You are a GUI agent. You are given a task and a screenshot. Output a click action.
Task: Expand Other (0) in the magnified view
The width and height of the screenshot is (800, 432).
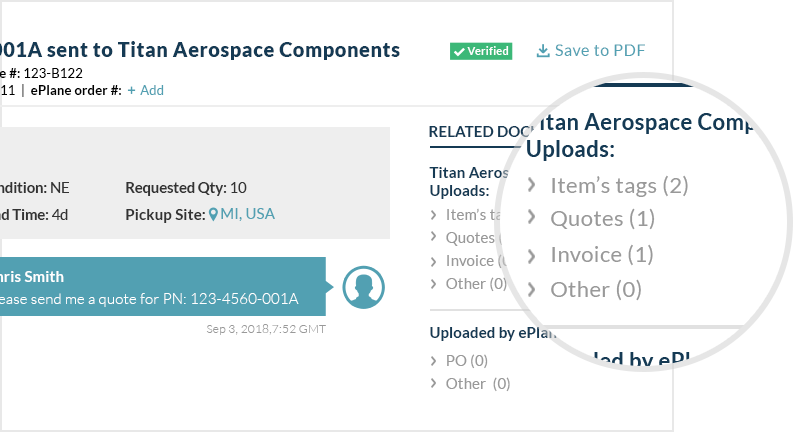584,289
